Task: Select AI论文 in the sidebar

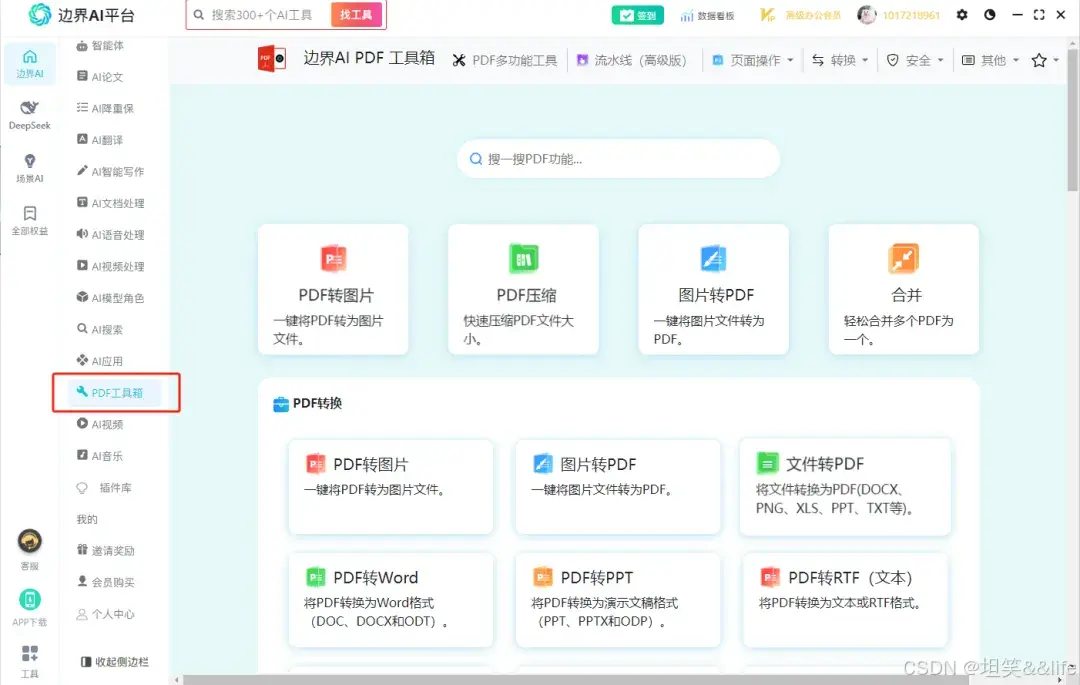Action: (x=101, y=76)
